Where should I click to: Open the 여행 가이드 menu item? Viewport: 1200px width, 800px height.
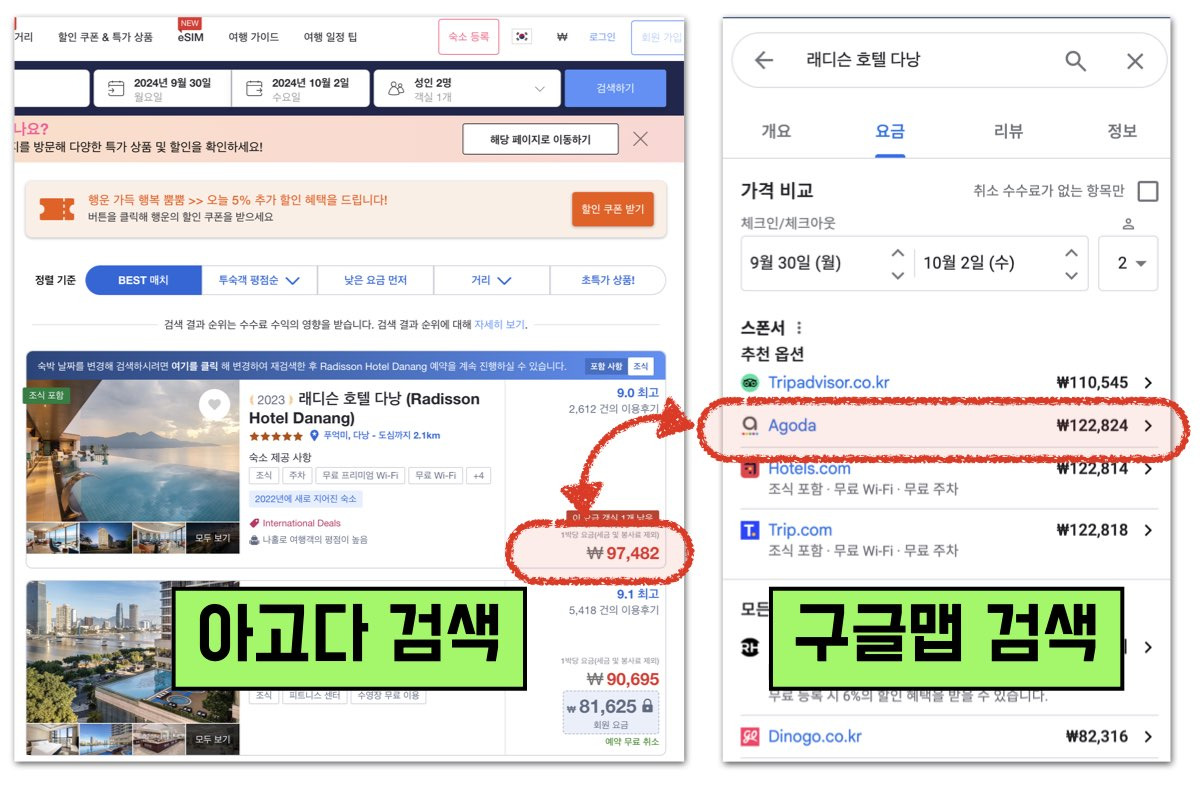[253, 37]
